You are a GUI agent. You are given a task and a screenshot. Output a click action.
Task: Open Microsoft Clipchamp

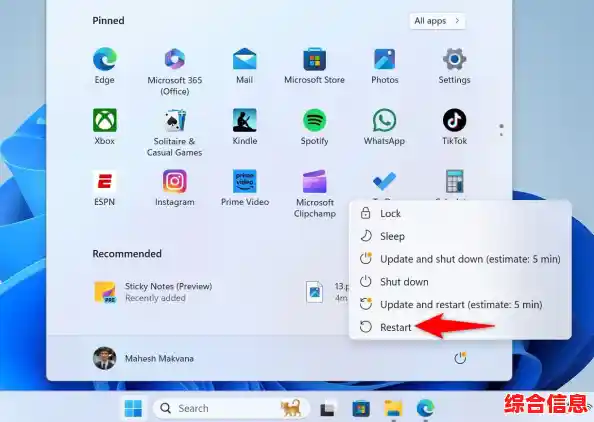314,194
